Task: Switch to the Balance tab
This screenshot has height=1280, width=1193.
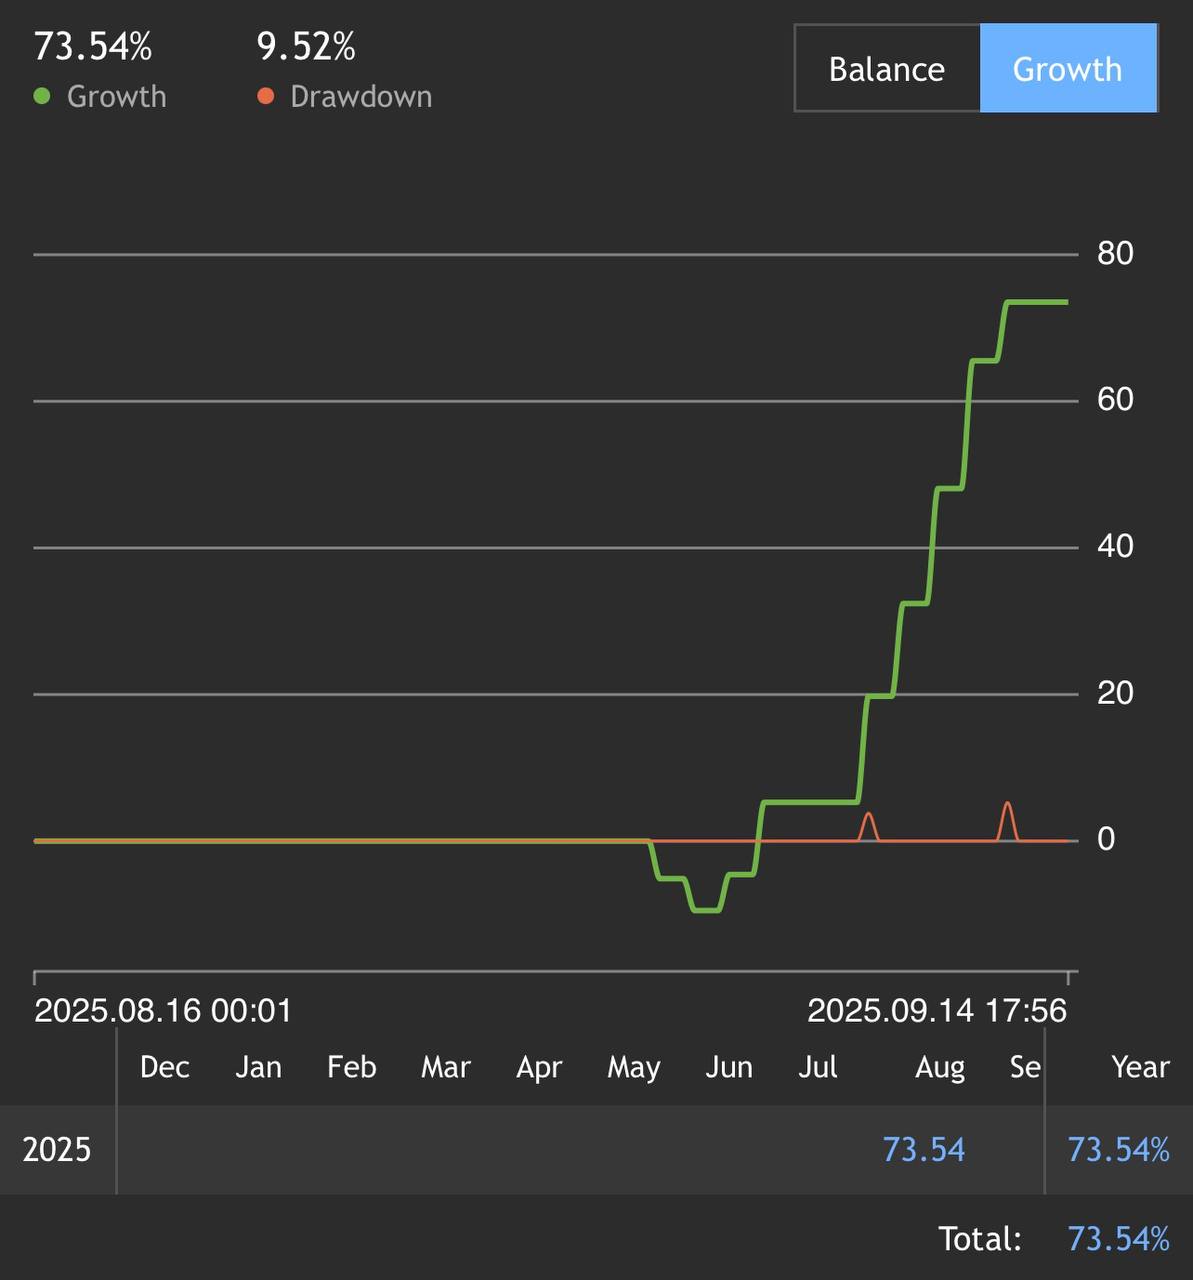Action: coord(886,69)
